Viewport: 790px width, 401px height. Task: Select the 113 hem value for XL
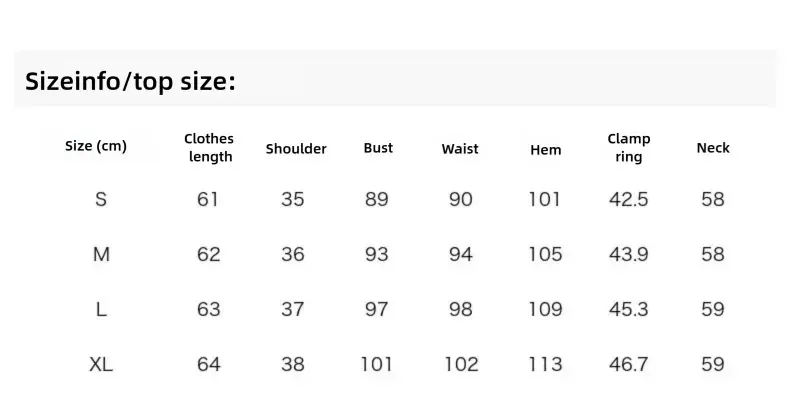[545, 364]
